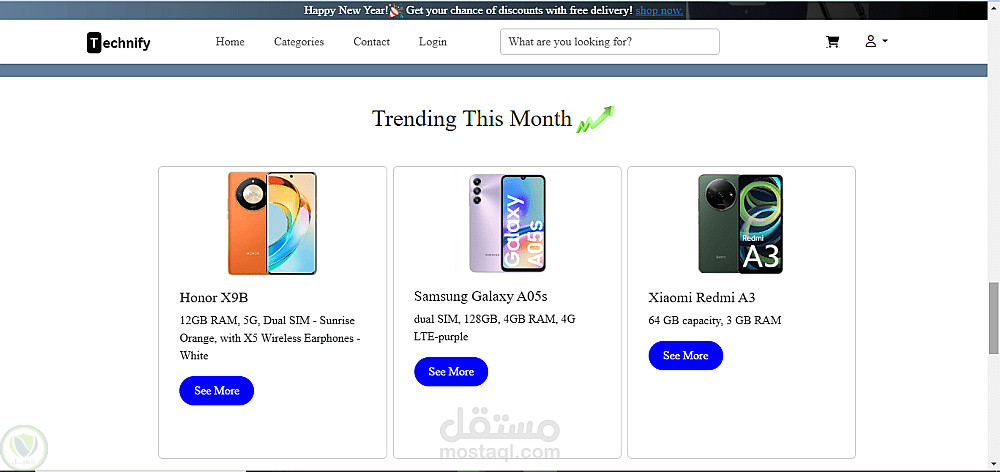Select the Samsung Galaxy A05s image

click(507, 223)
